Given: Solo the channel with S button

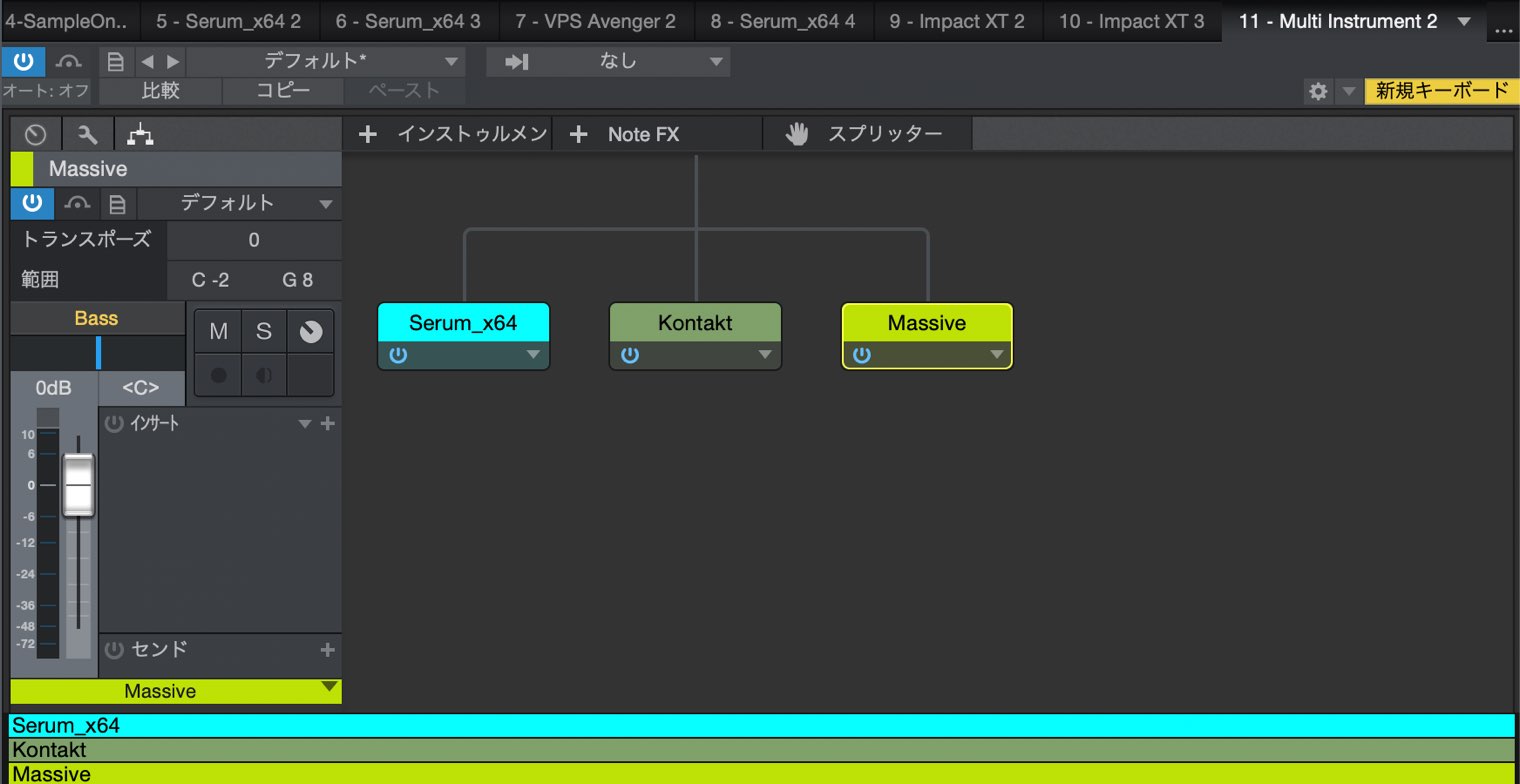Looking at the screenshot, I should click(x=264, y=332).
